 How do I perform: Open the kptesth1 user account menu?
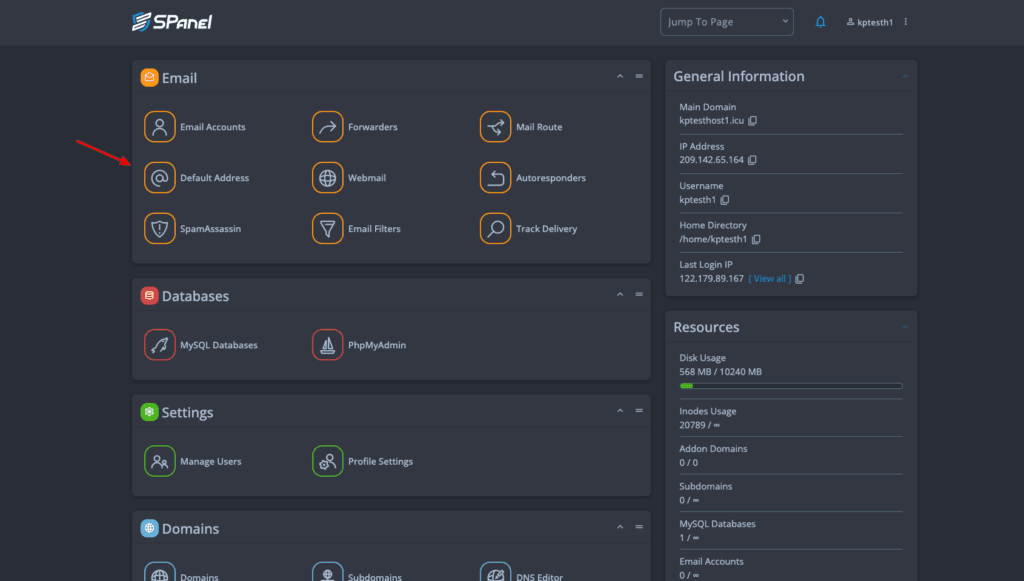(x=870, y=22)
